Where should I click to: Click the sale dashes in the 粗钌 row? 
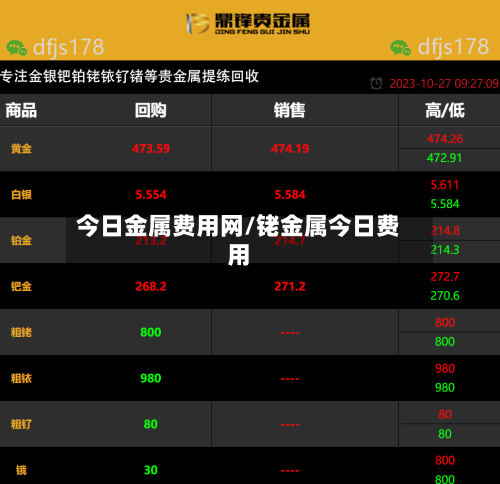pos(290,425)
